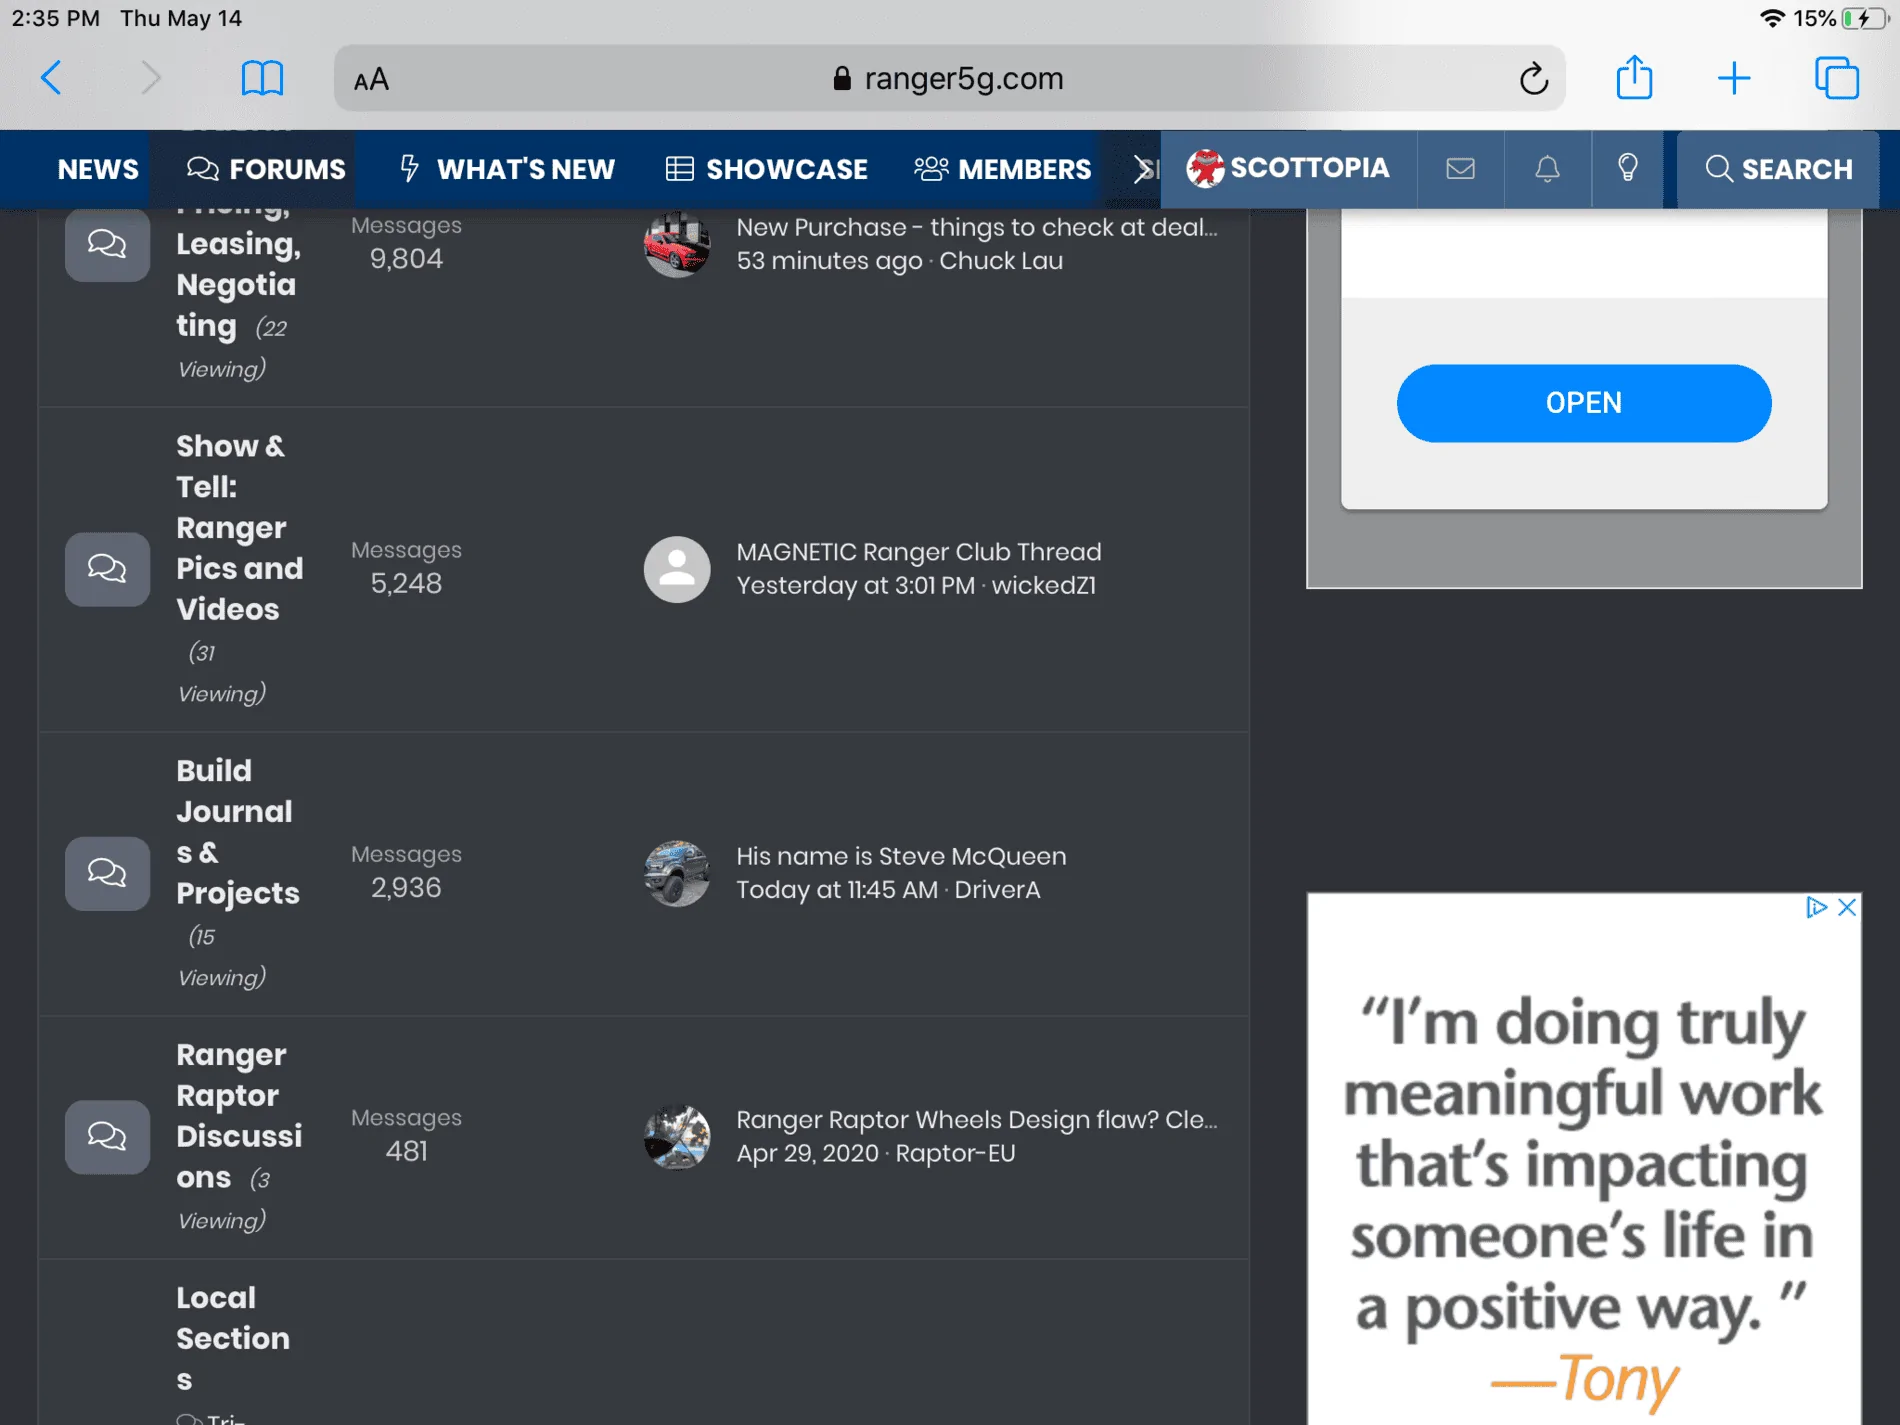Open the SHOWCASE nav tab
1900x1425 pixels.
point(767,169)
